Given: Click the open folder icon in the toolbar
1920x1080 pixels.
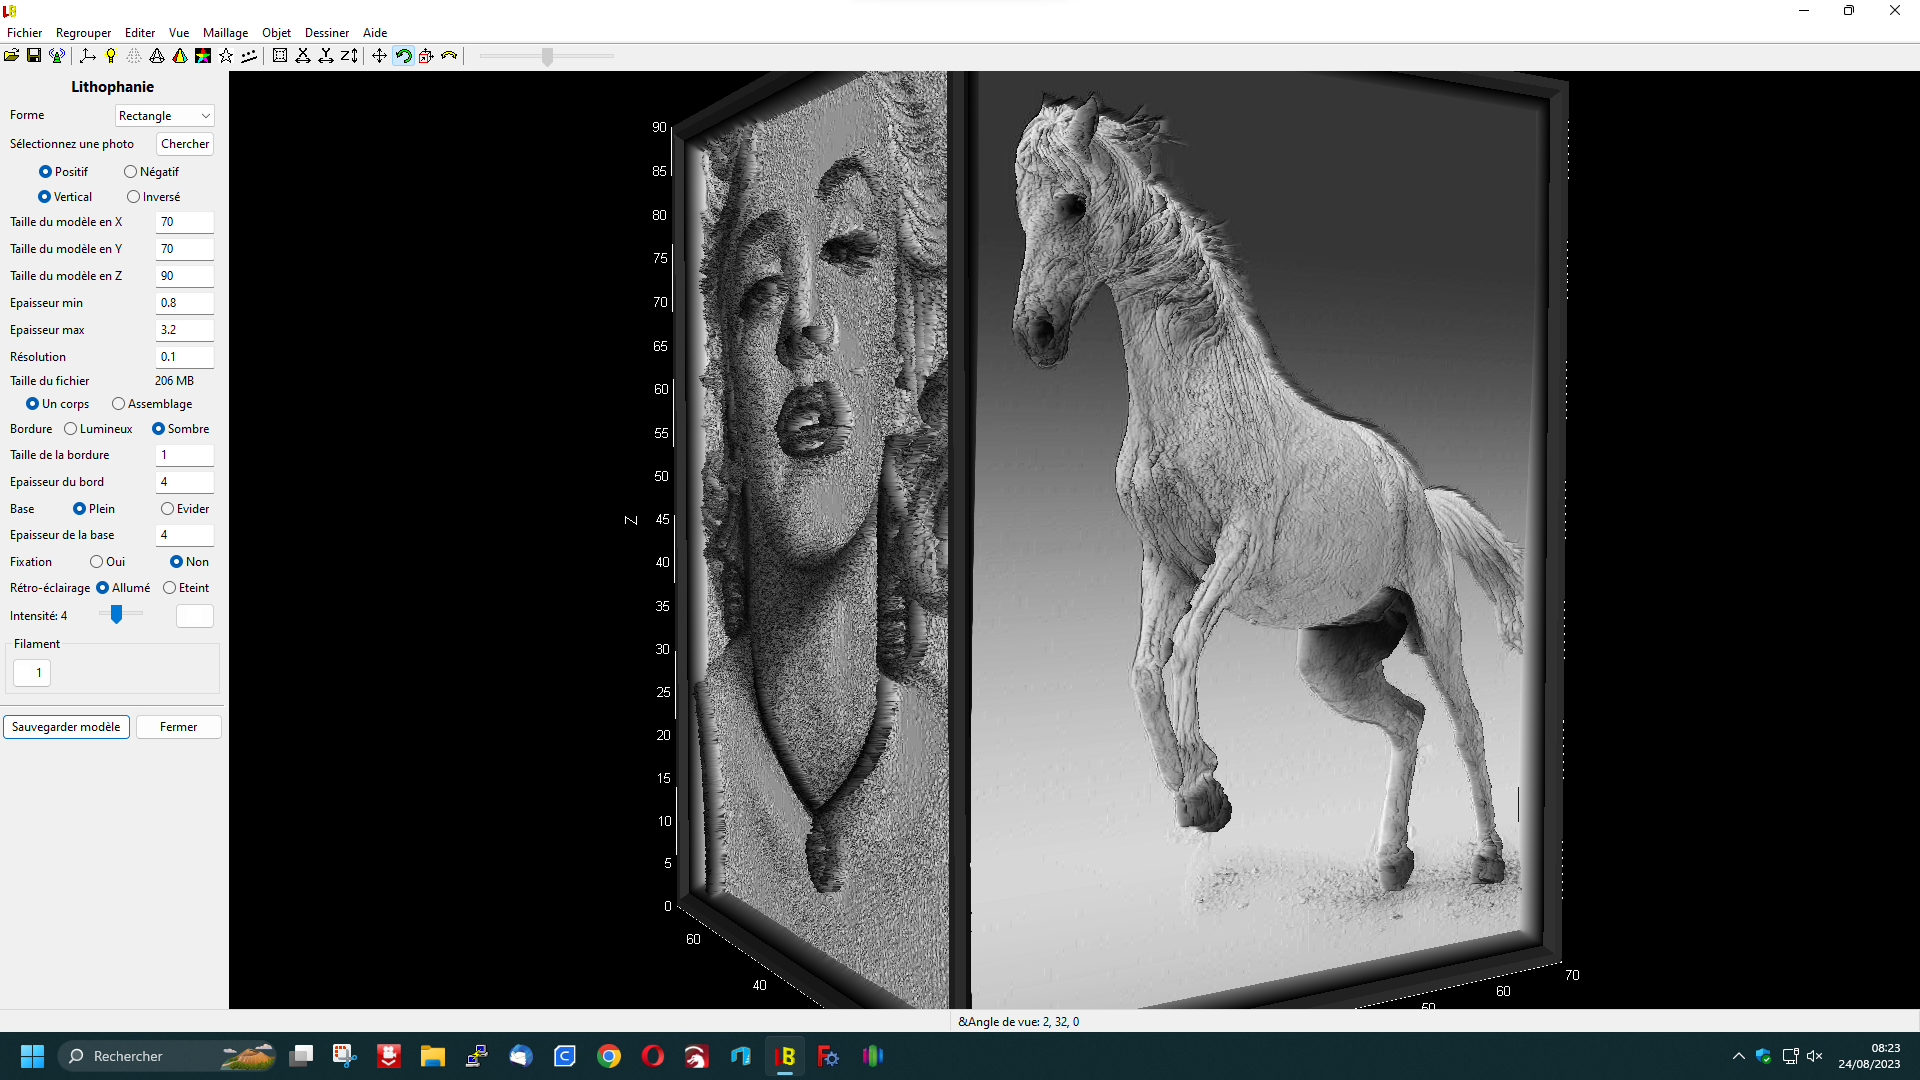Looking at the screenshot, I should point(11,56).
